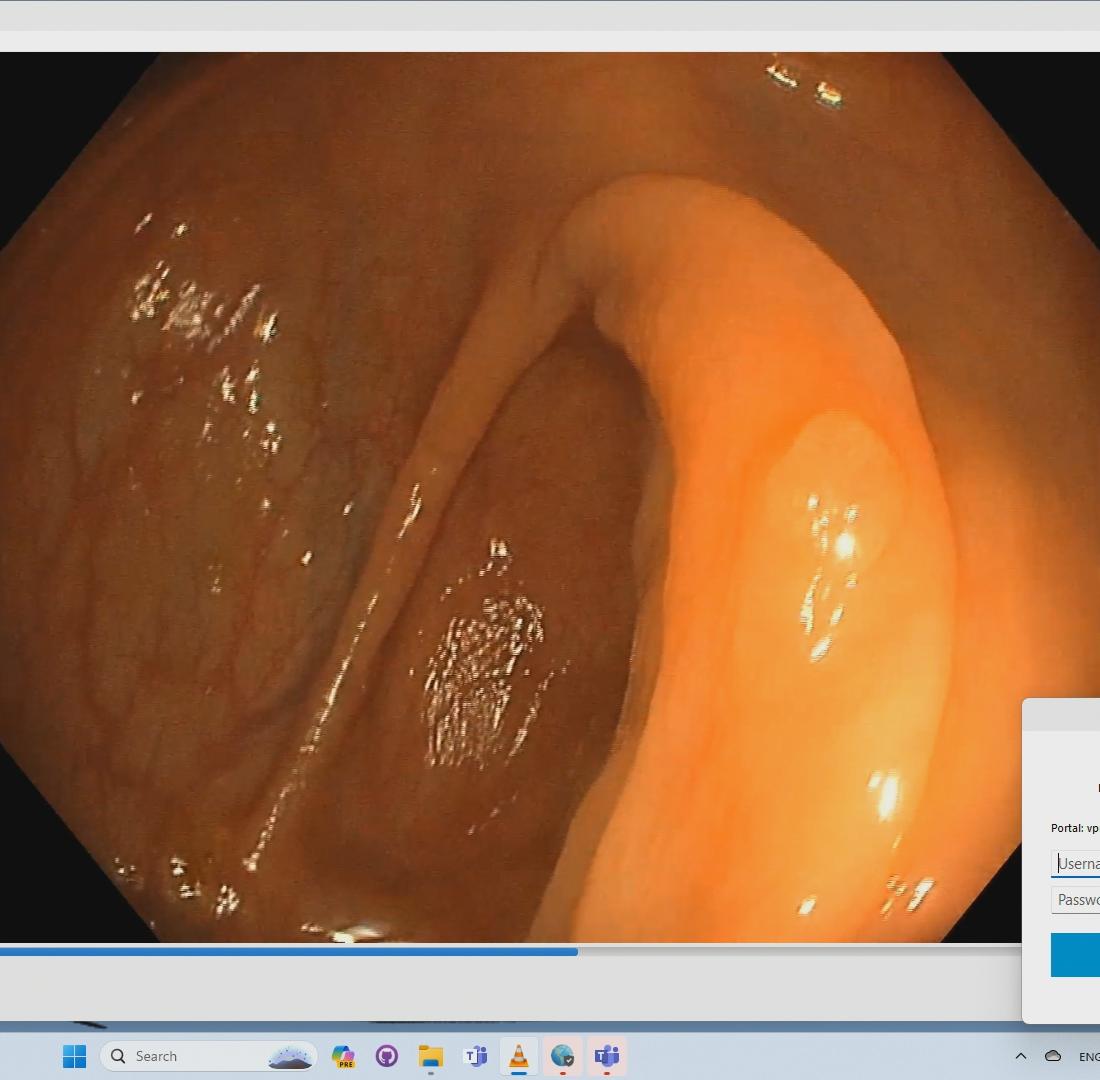Open the Windows Start menu

click(x=74, y=1055)
